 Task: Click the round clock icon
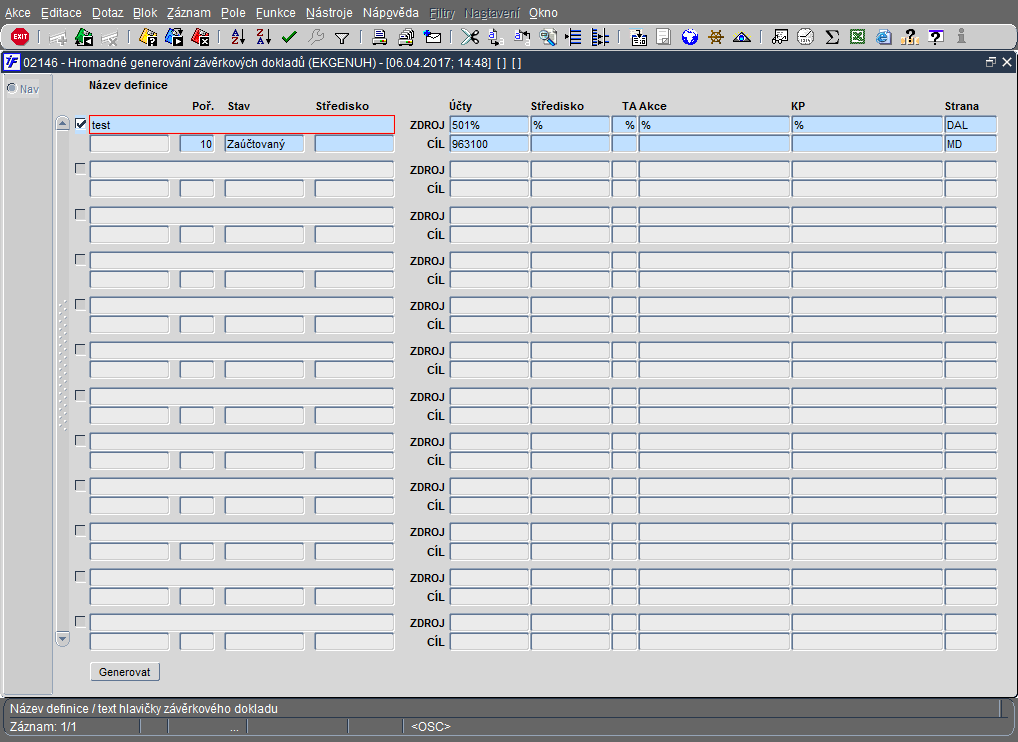click(x=805, y=38)
